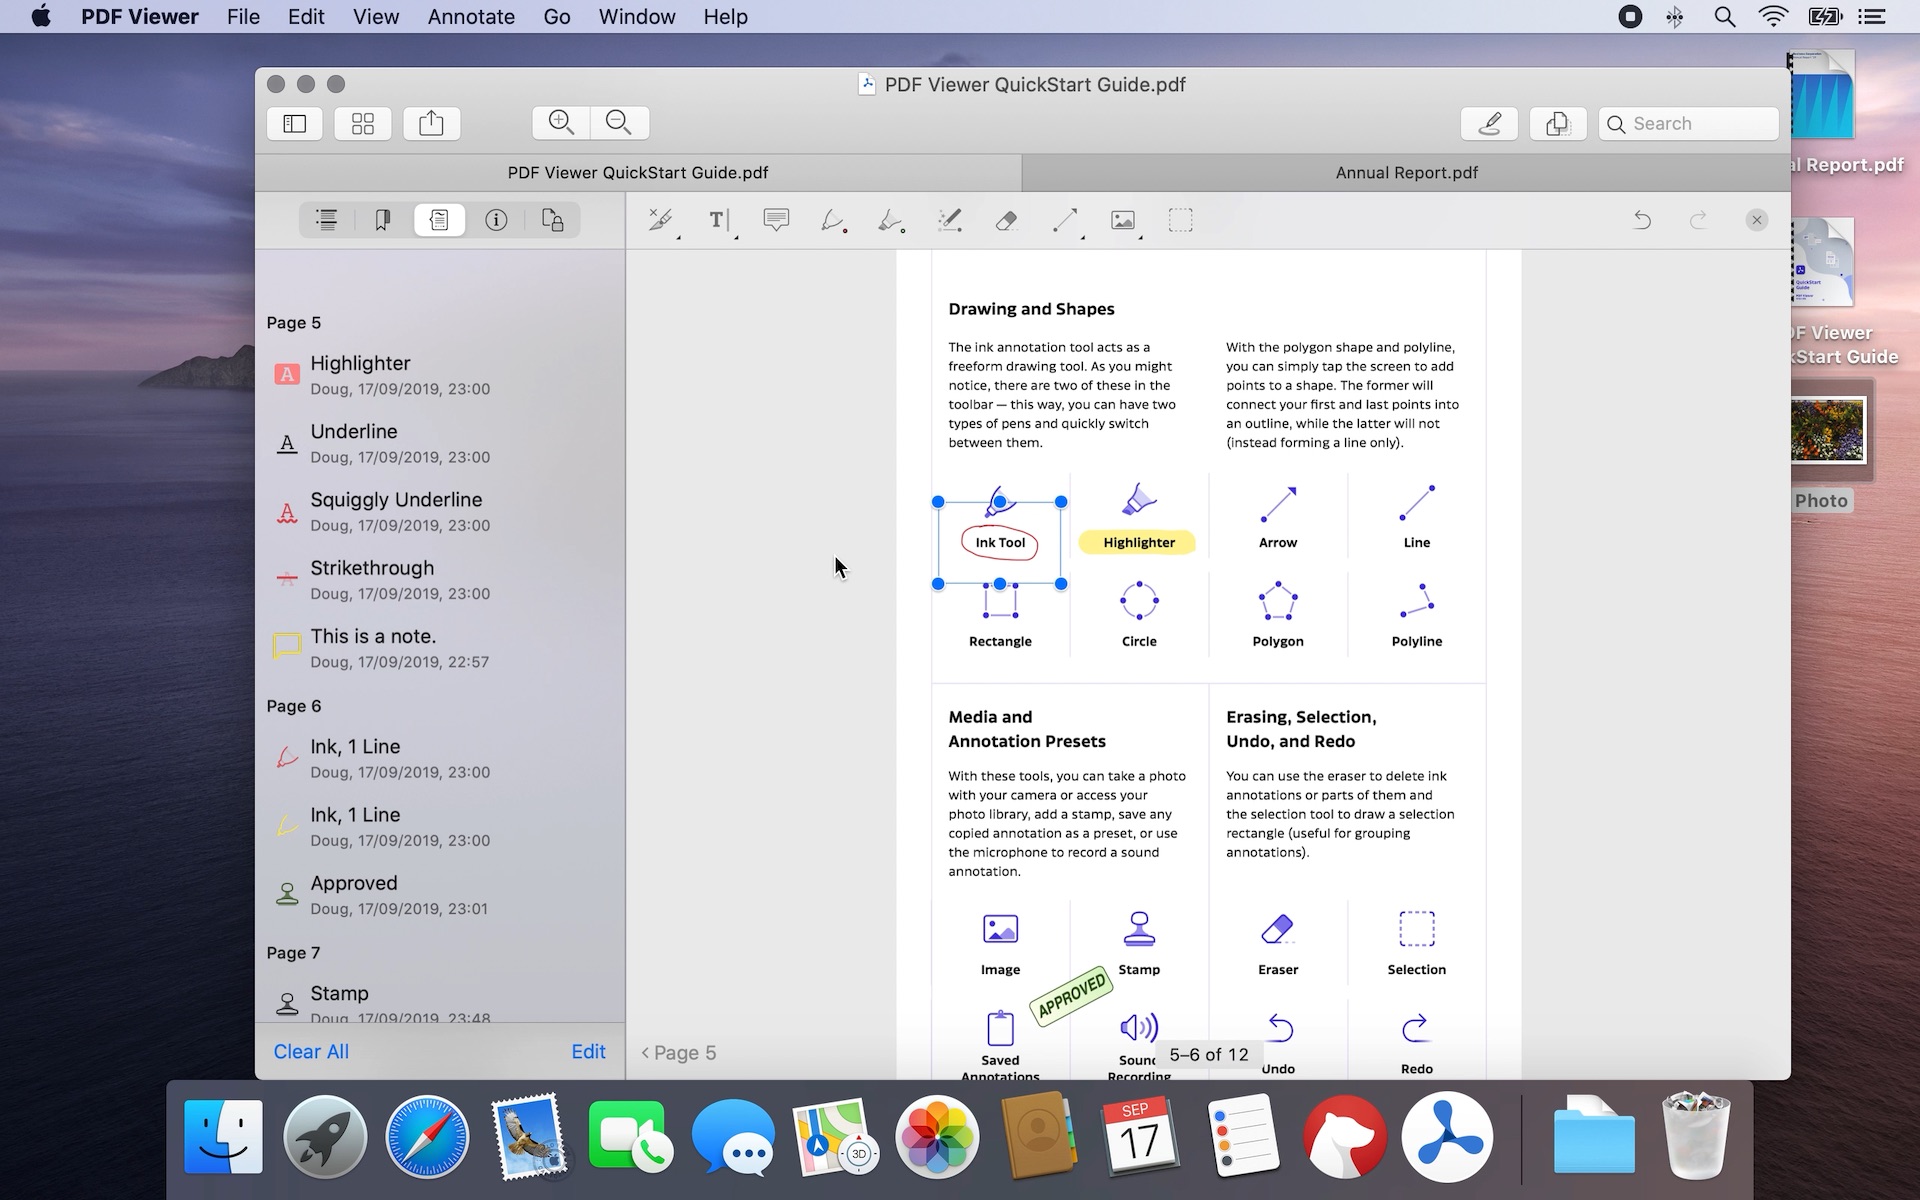Screen dimensions: 1920x1200
Task: Click Edit in the annotations sidebar
Action: coord(587,1051)
